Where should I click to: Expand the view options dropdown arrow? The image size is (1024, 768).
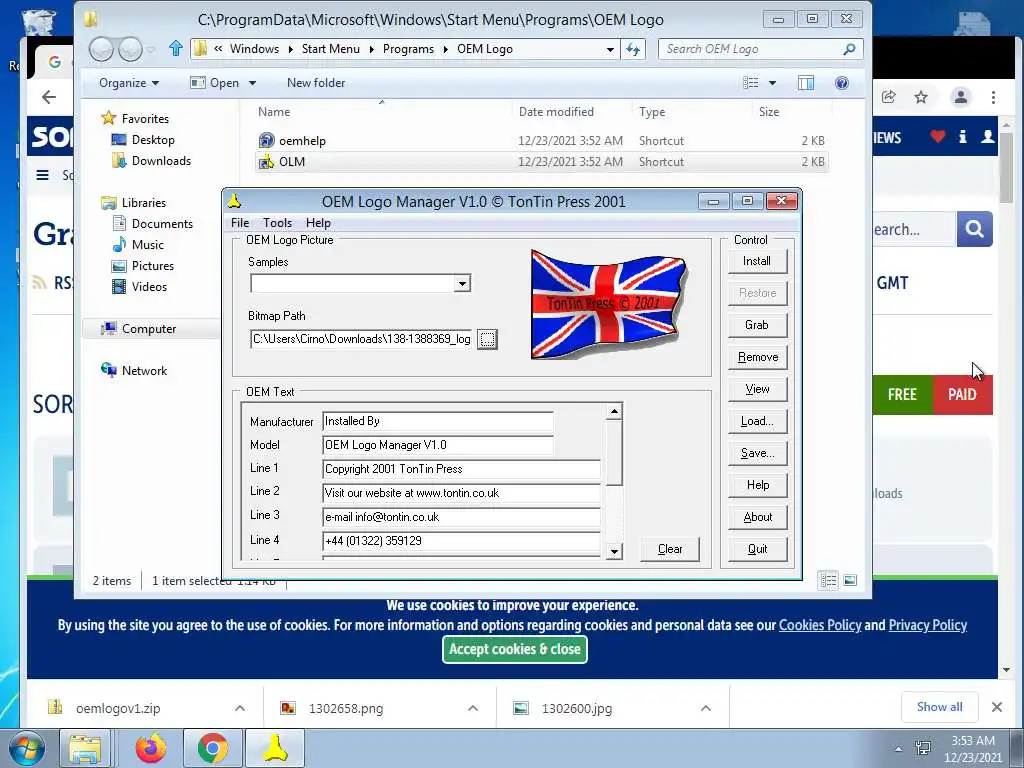[773, 83]
